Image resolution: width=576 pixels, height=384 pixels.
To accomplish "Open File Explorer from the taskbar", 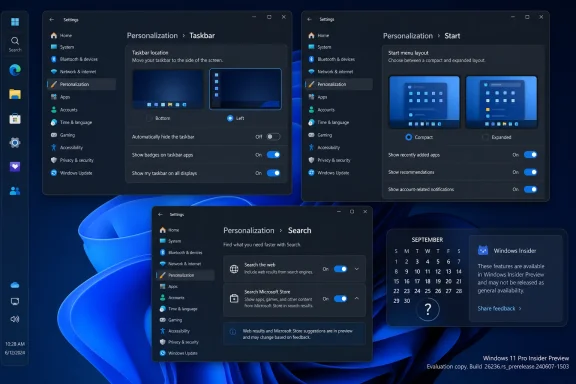I will tap(15, 94).
